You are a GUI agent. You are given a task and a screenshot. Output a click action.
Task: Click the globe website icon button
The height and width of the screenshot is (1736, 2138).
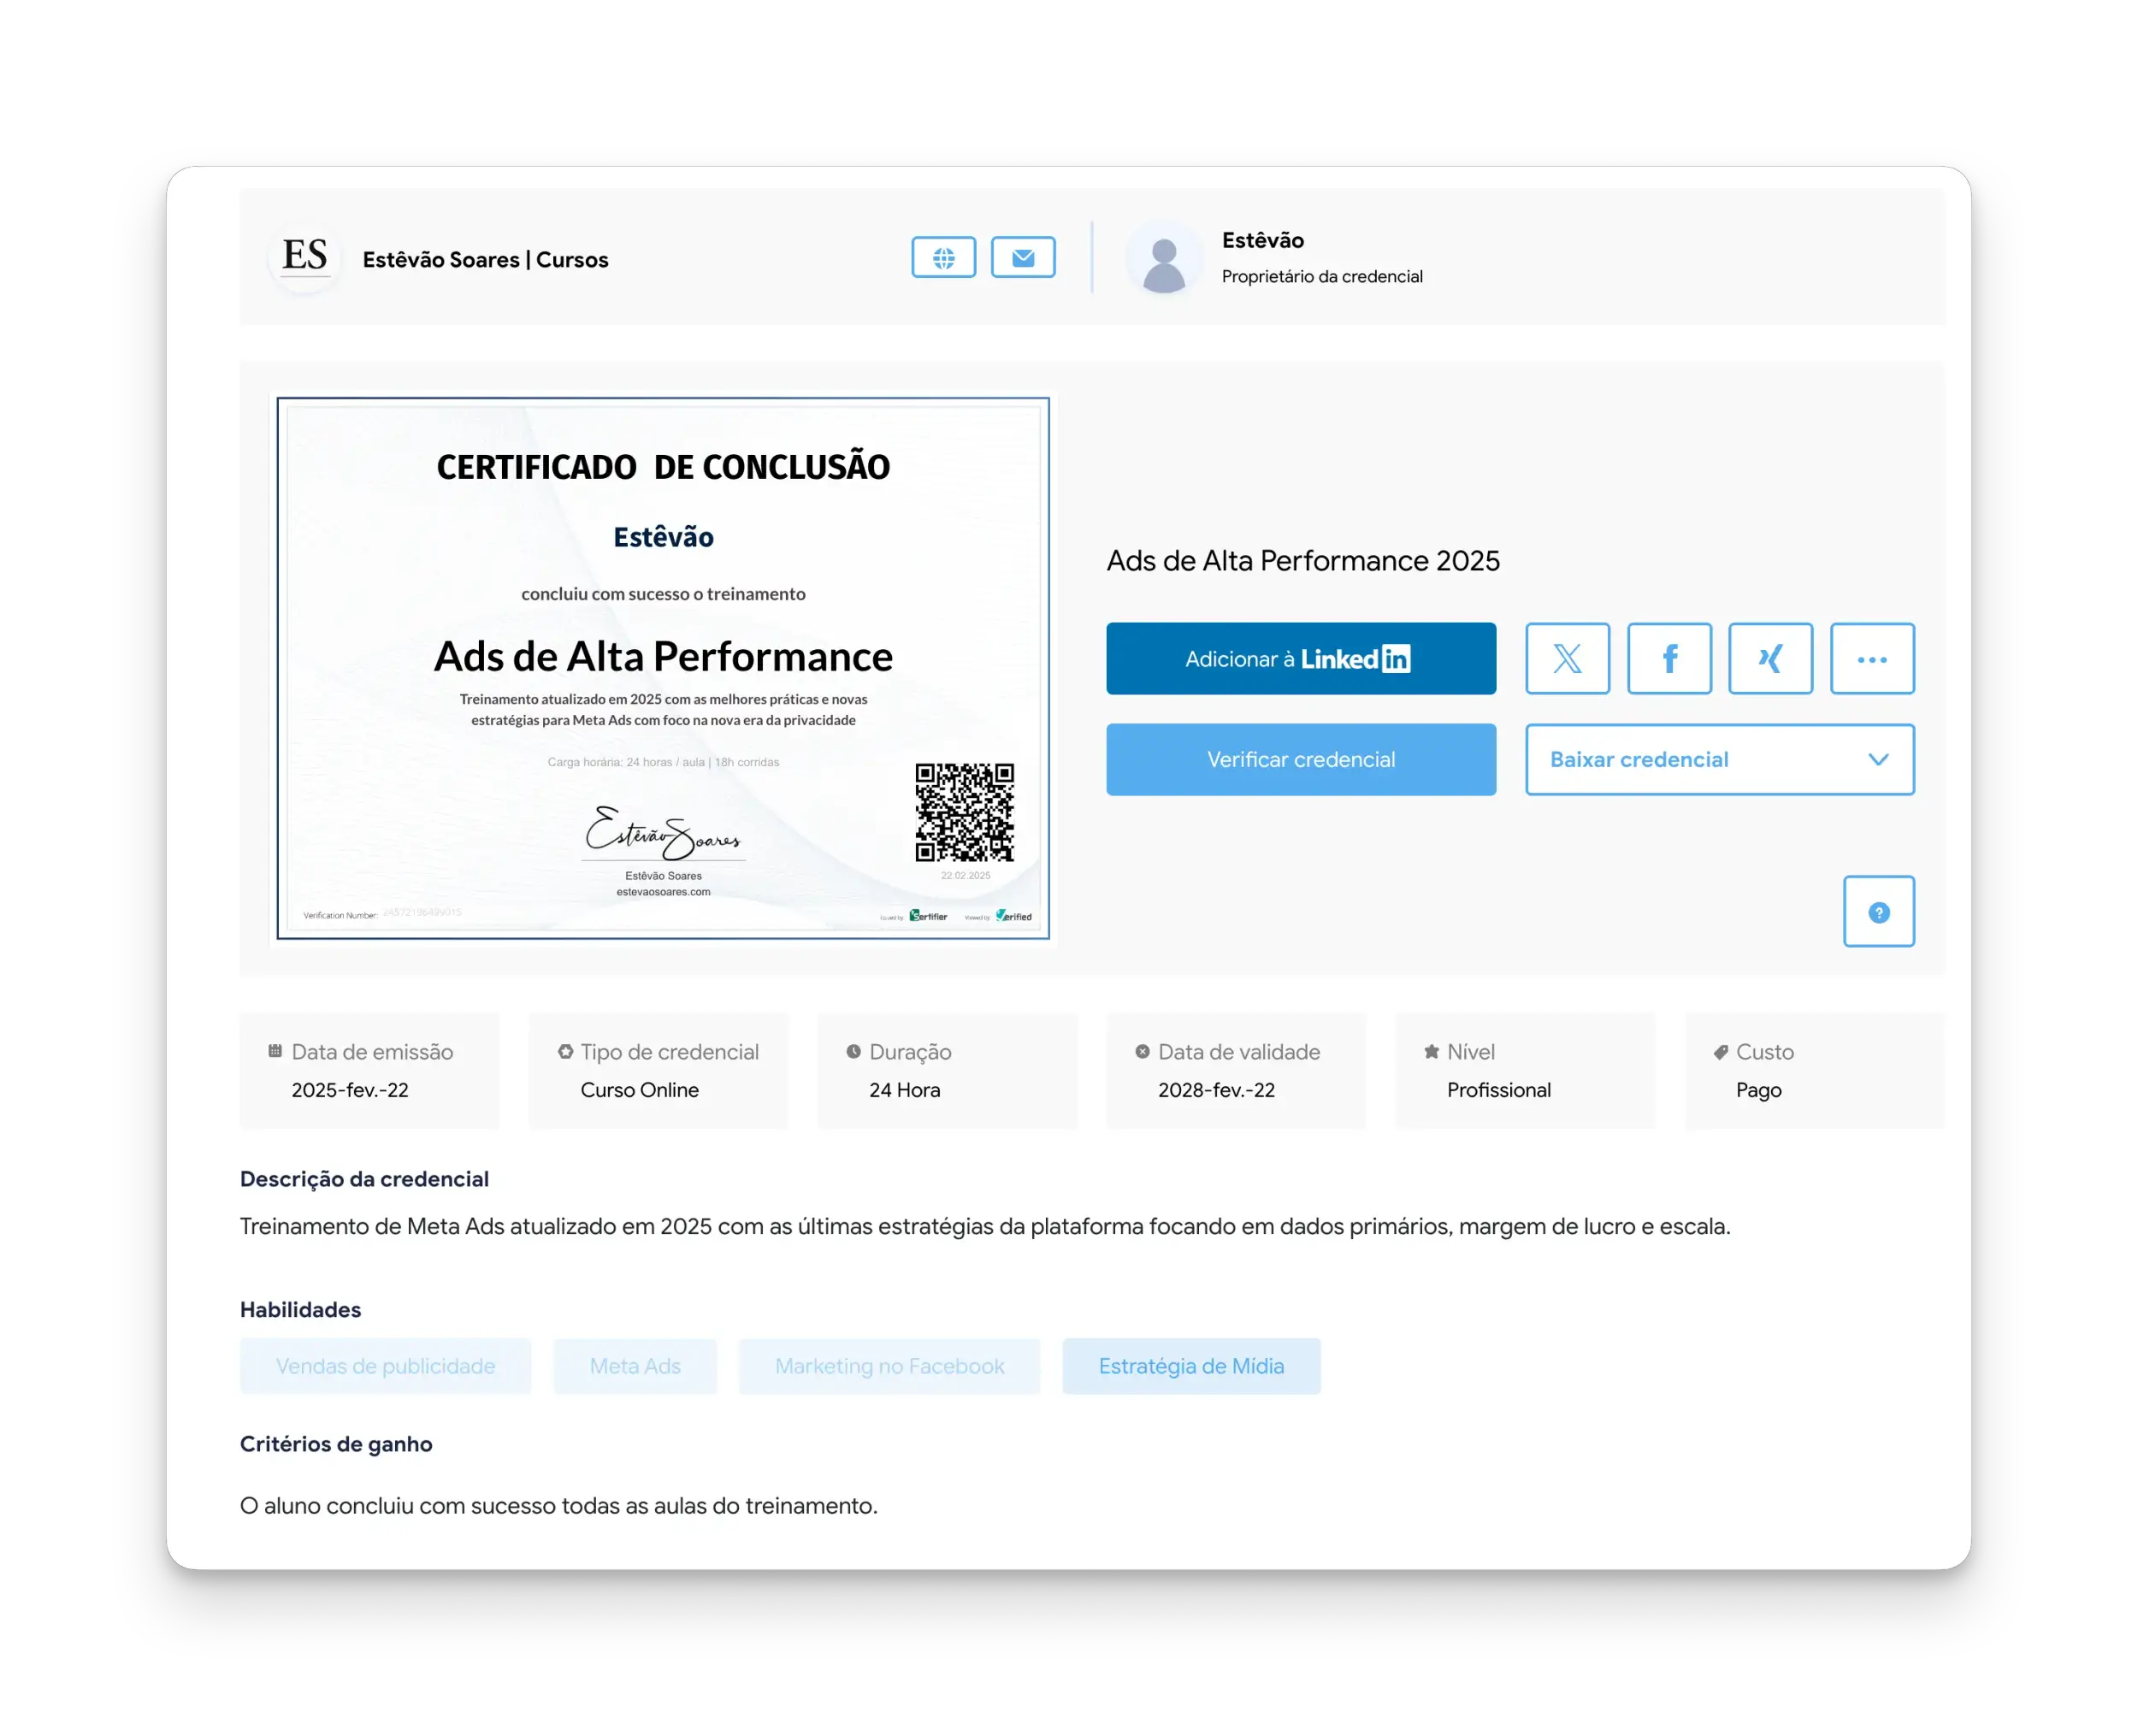[x=943, y=258]
